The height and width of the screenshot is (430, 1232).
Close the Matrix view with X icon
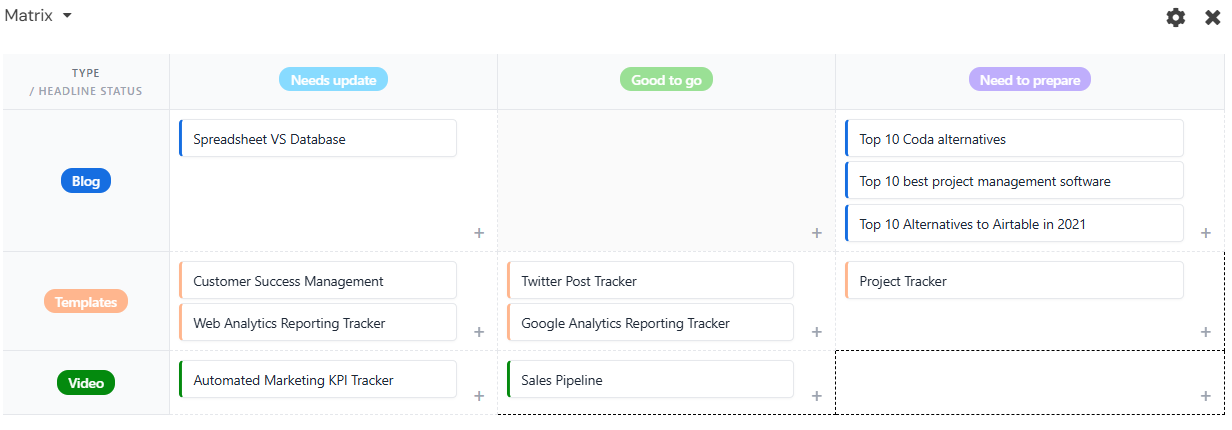(x=1213, y=17)
